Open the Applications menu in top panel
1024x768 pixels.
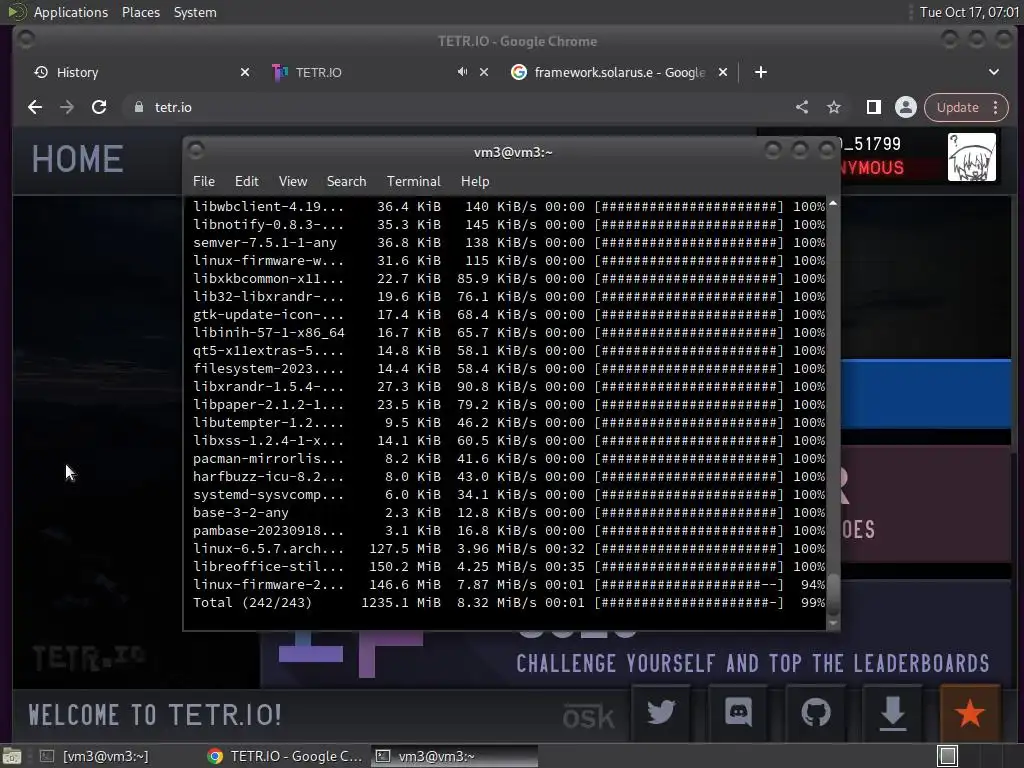[x=71, y=12]
